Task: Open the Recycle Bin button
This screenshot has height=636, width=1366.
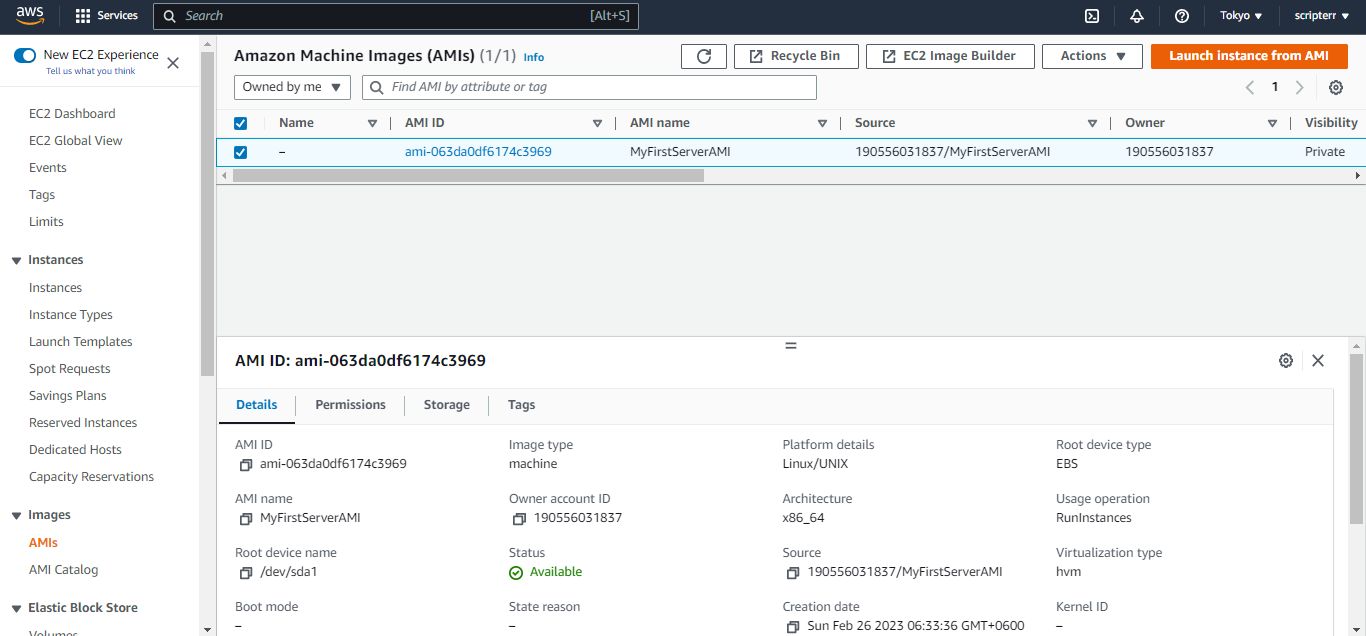Action: click(796, 56)
